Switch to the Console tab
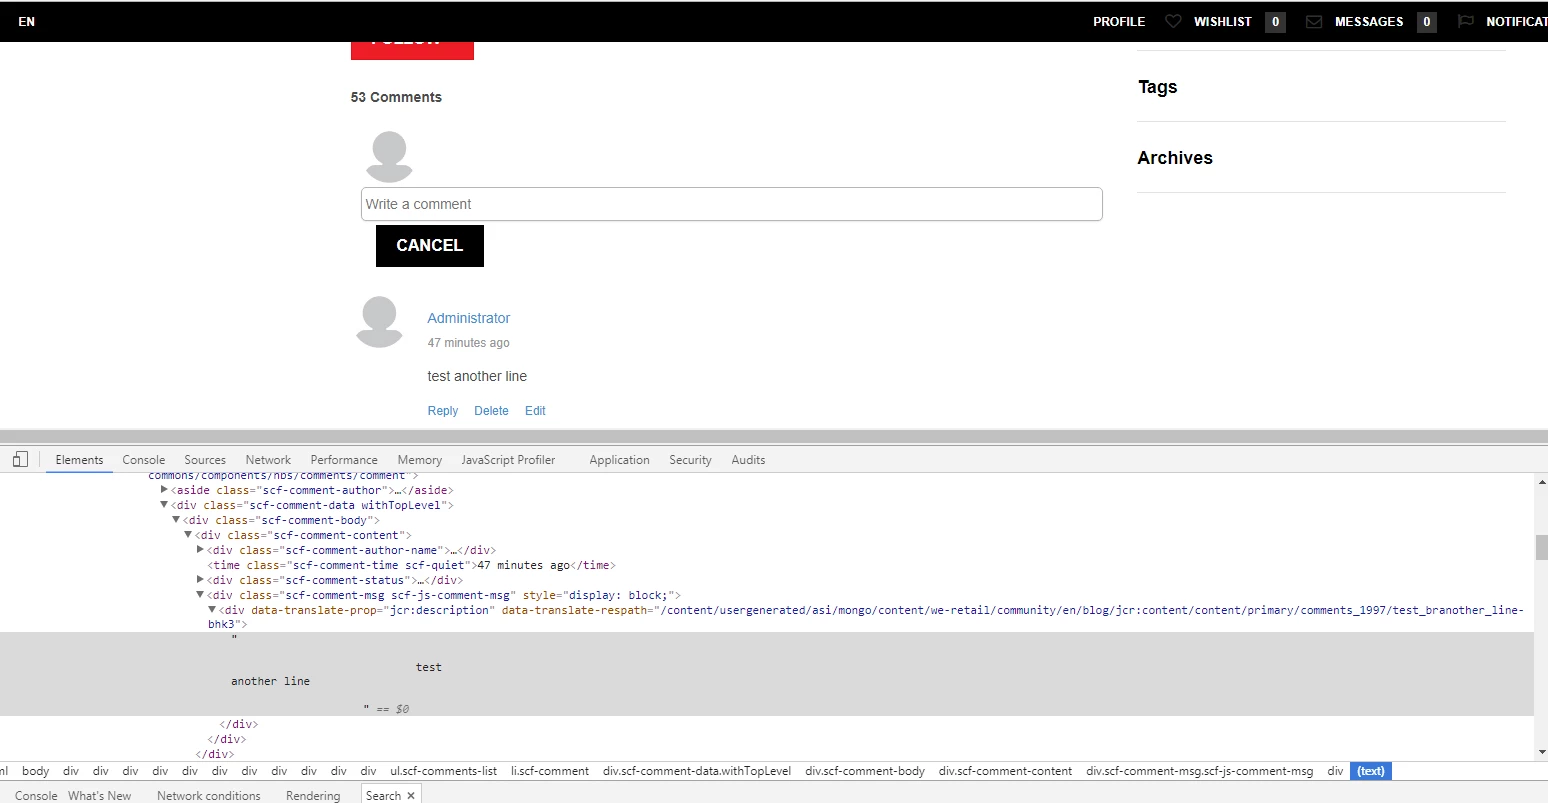This screenshot has height=803, width=1548. (x=144, y=460)
